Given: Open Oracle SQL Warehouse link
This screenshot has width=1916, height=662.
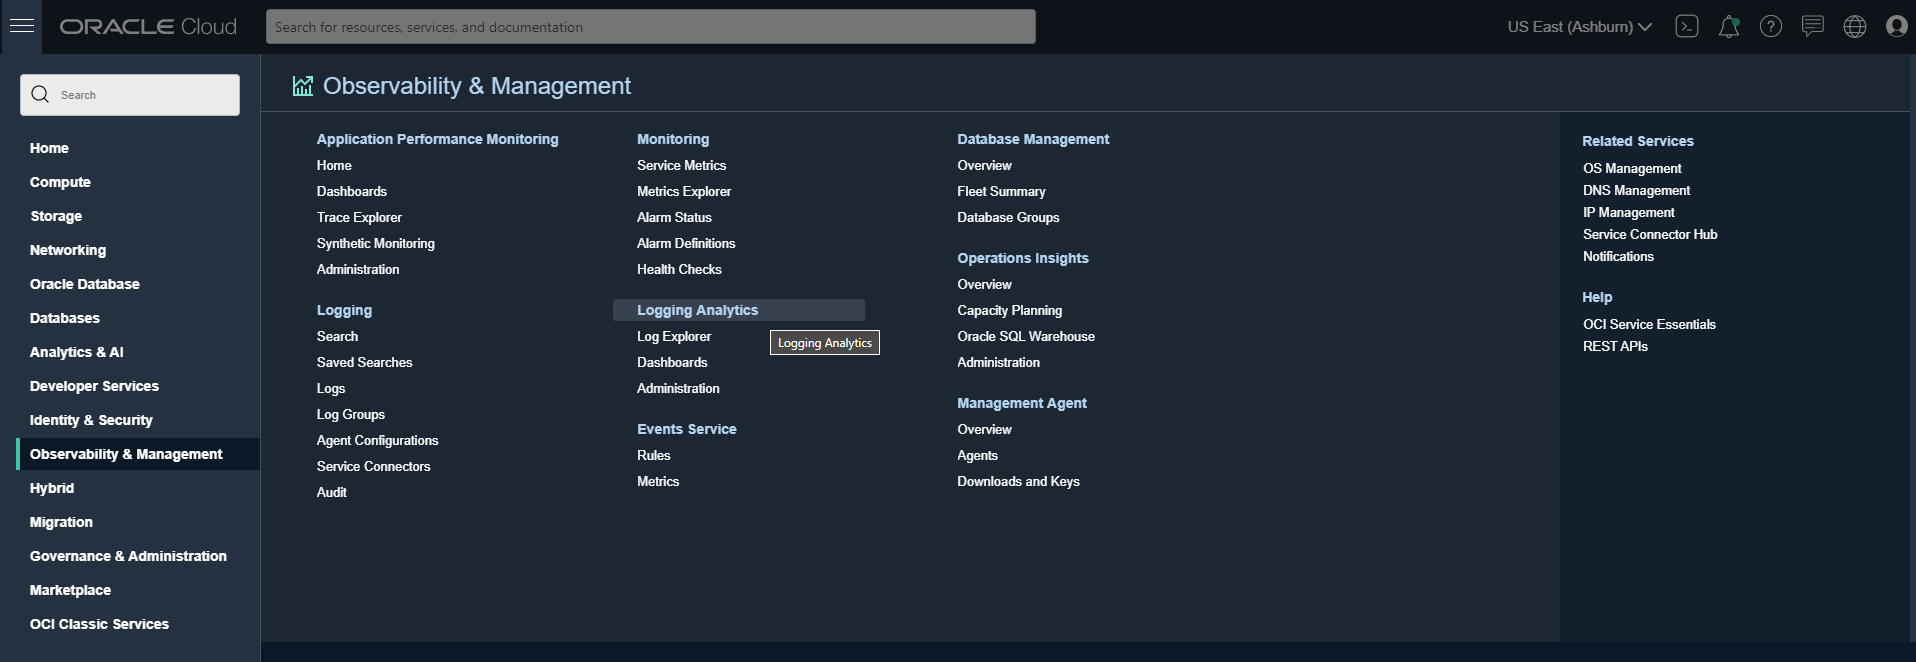Looking at the screenshot, I should pyautogui.click(x=1026, y=336).
